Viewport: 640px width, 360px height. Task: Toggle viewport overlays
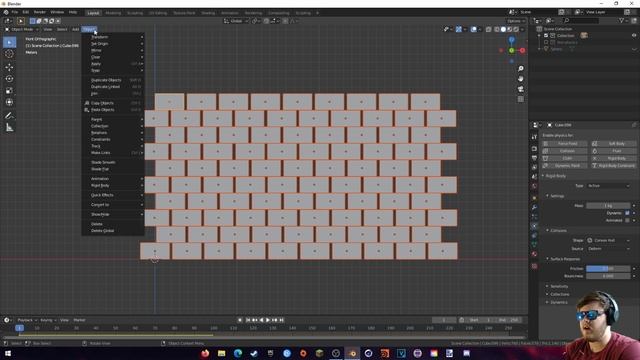473,29
